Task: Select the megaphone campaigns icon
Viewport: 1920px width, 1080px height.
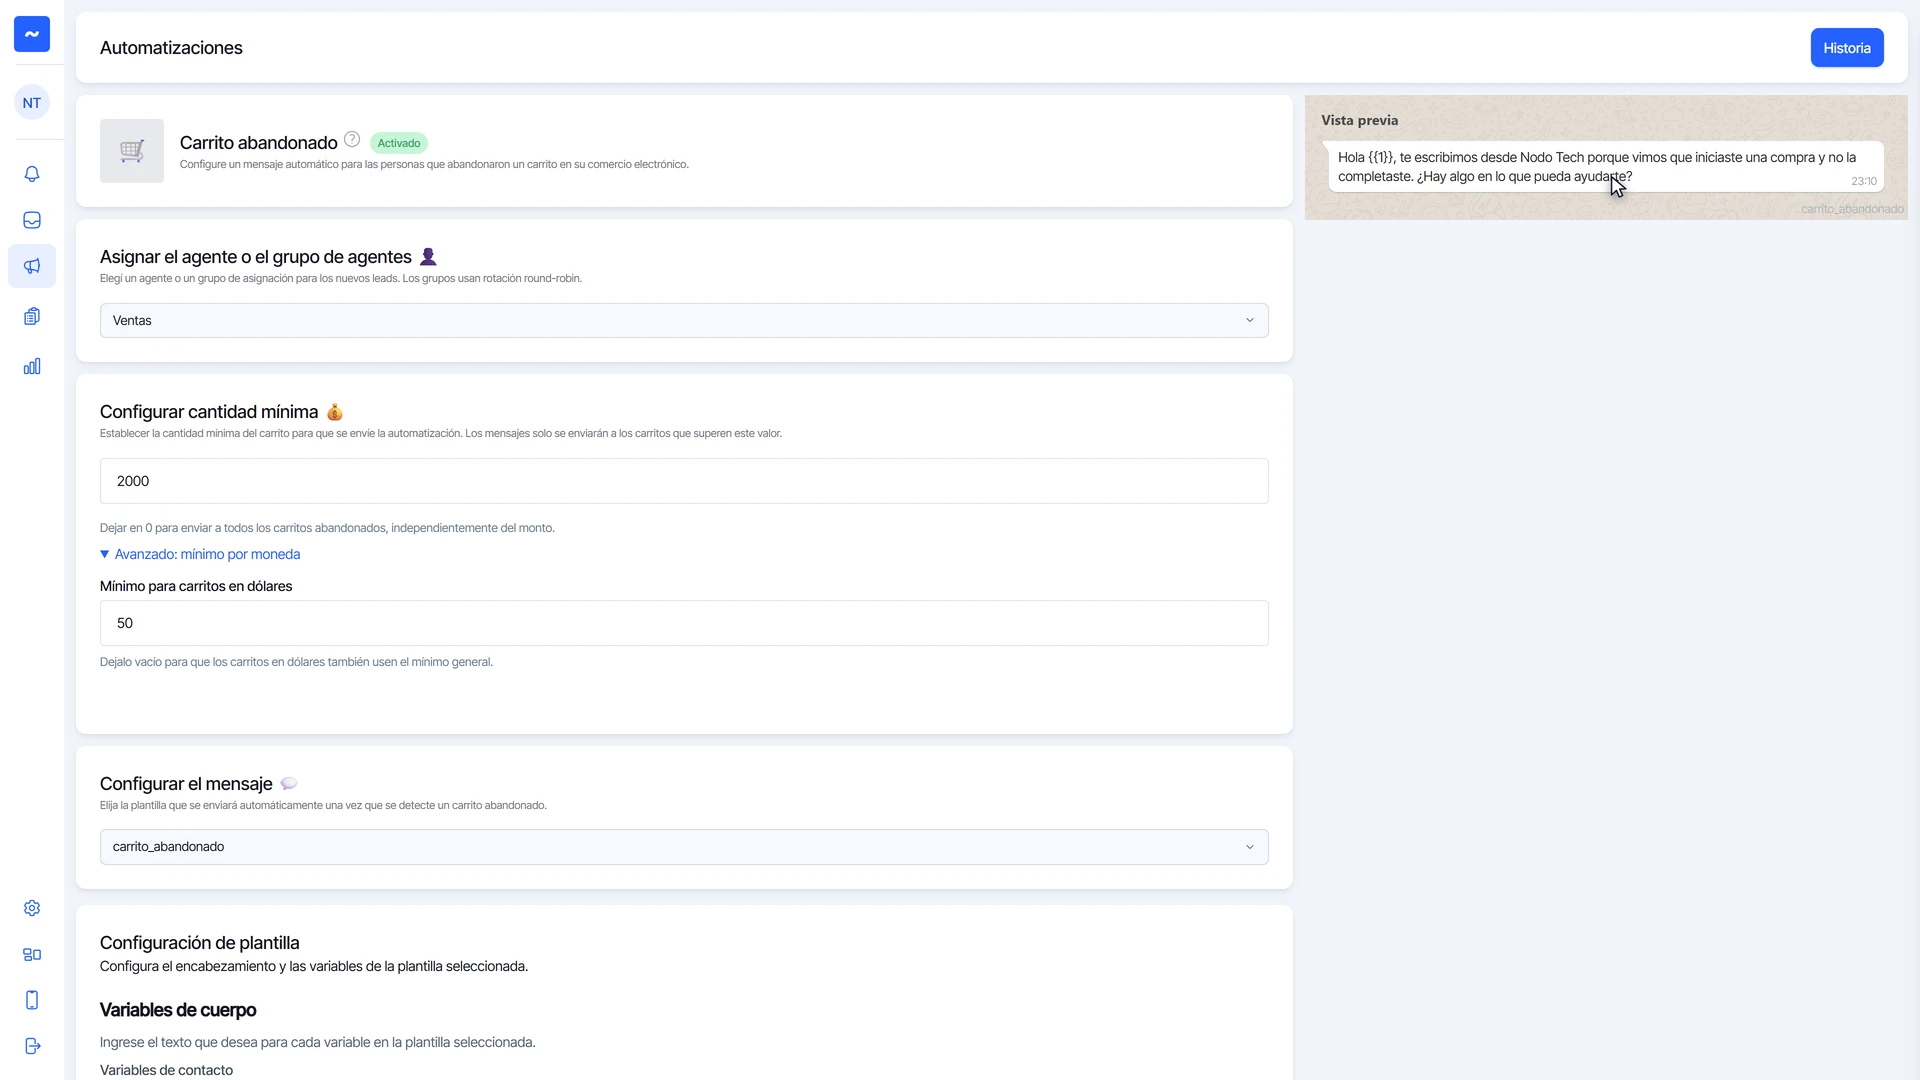Action: tap(32, 266)
